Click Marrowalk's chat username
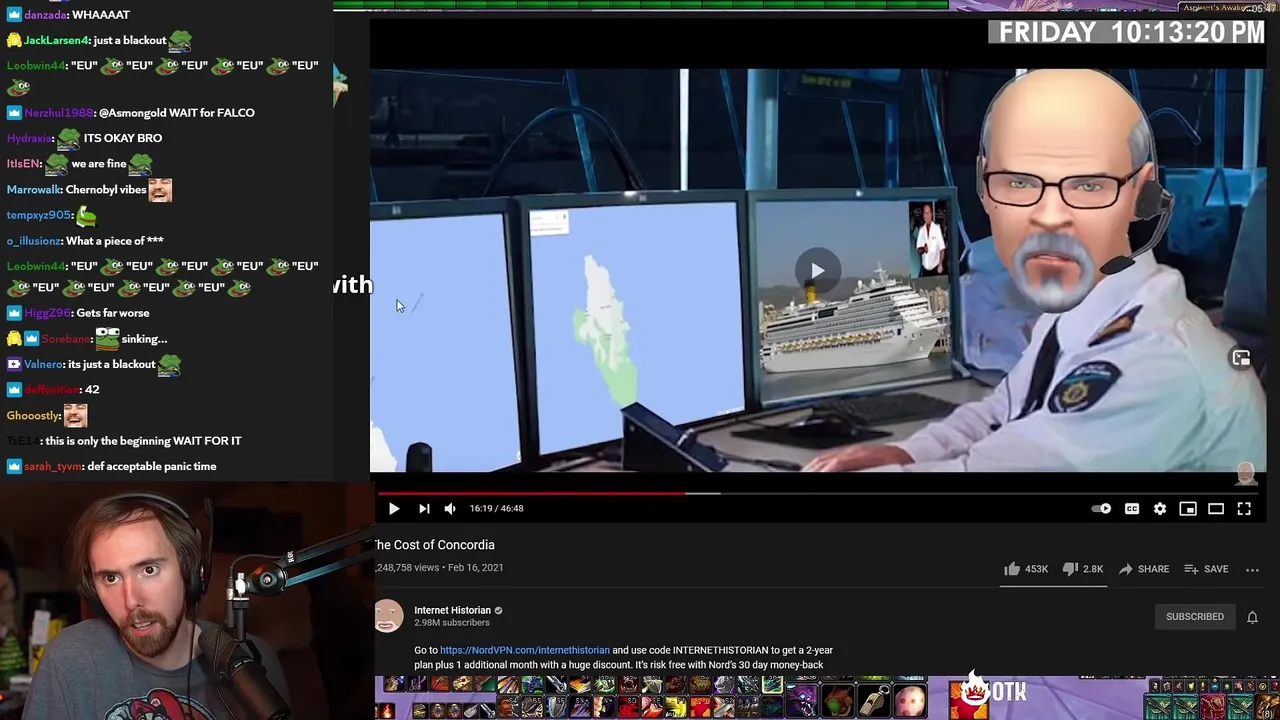1280x720 pixels. pos(34,190)
